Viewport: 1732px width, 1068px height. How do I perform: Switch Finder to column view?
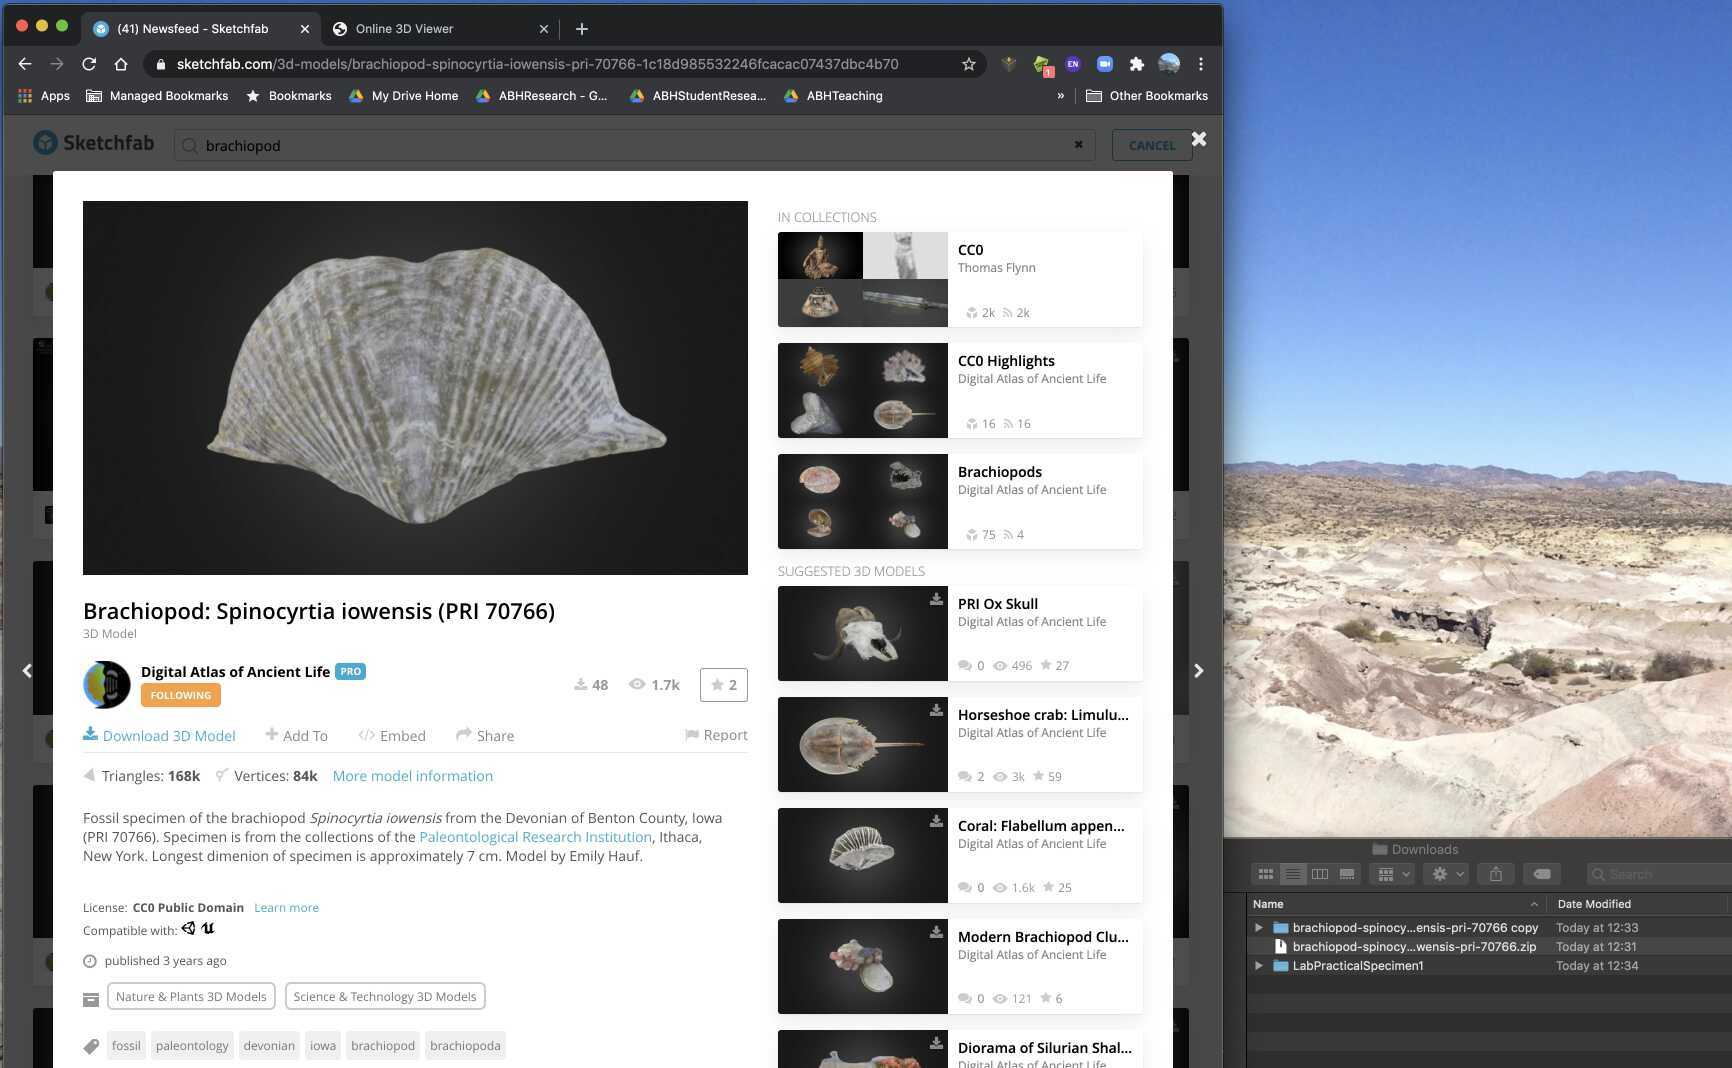coord(1320,873)
